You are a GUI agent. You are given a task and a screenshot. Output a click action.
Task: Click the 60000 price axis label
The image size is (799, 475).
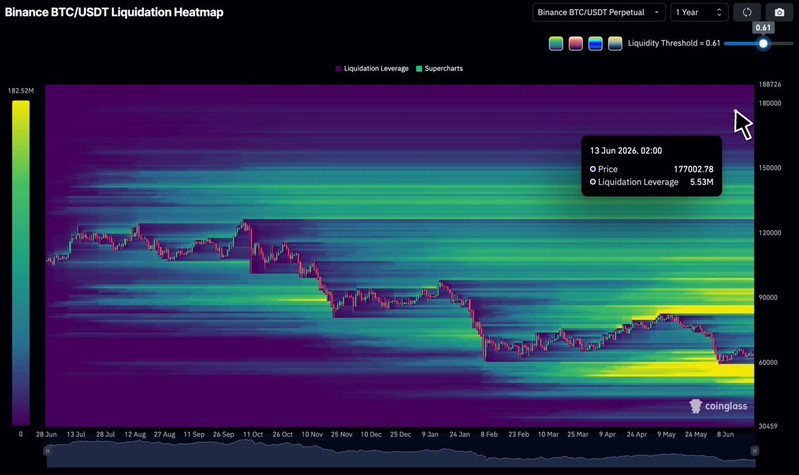click(768, 362)
